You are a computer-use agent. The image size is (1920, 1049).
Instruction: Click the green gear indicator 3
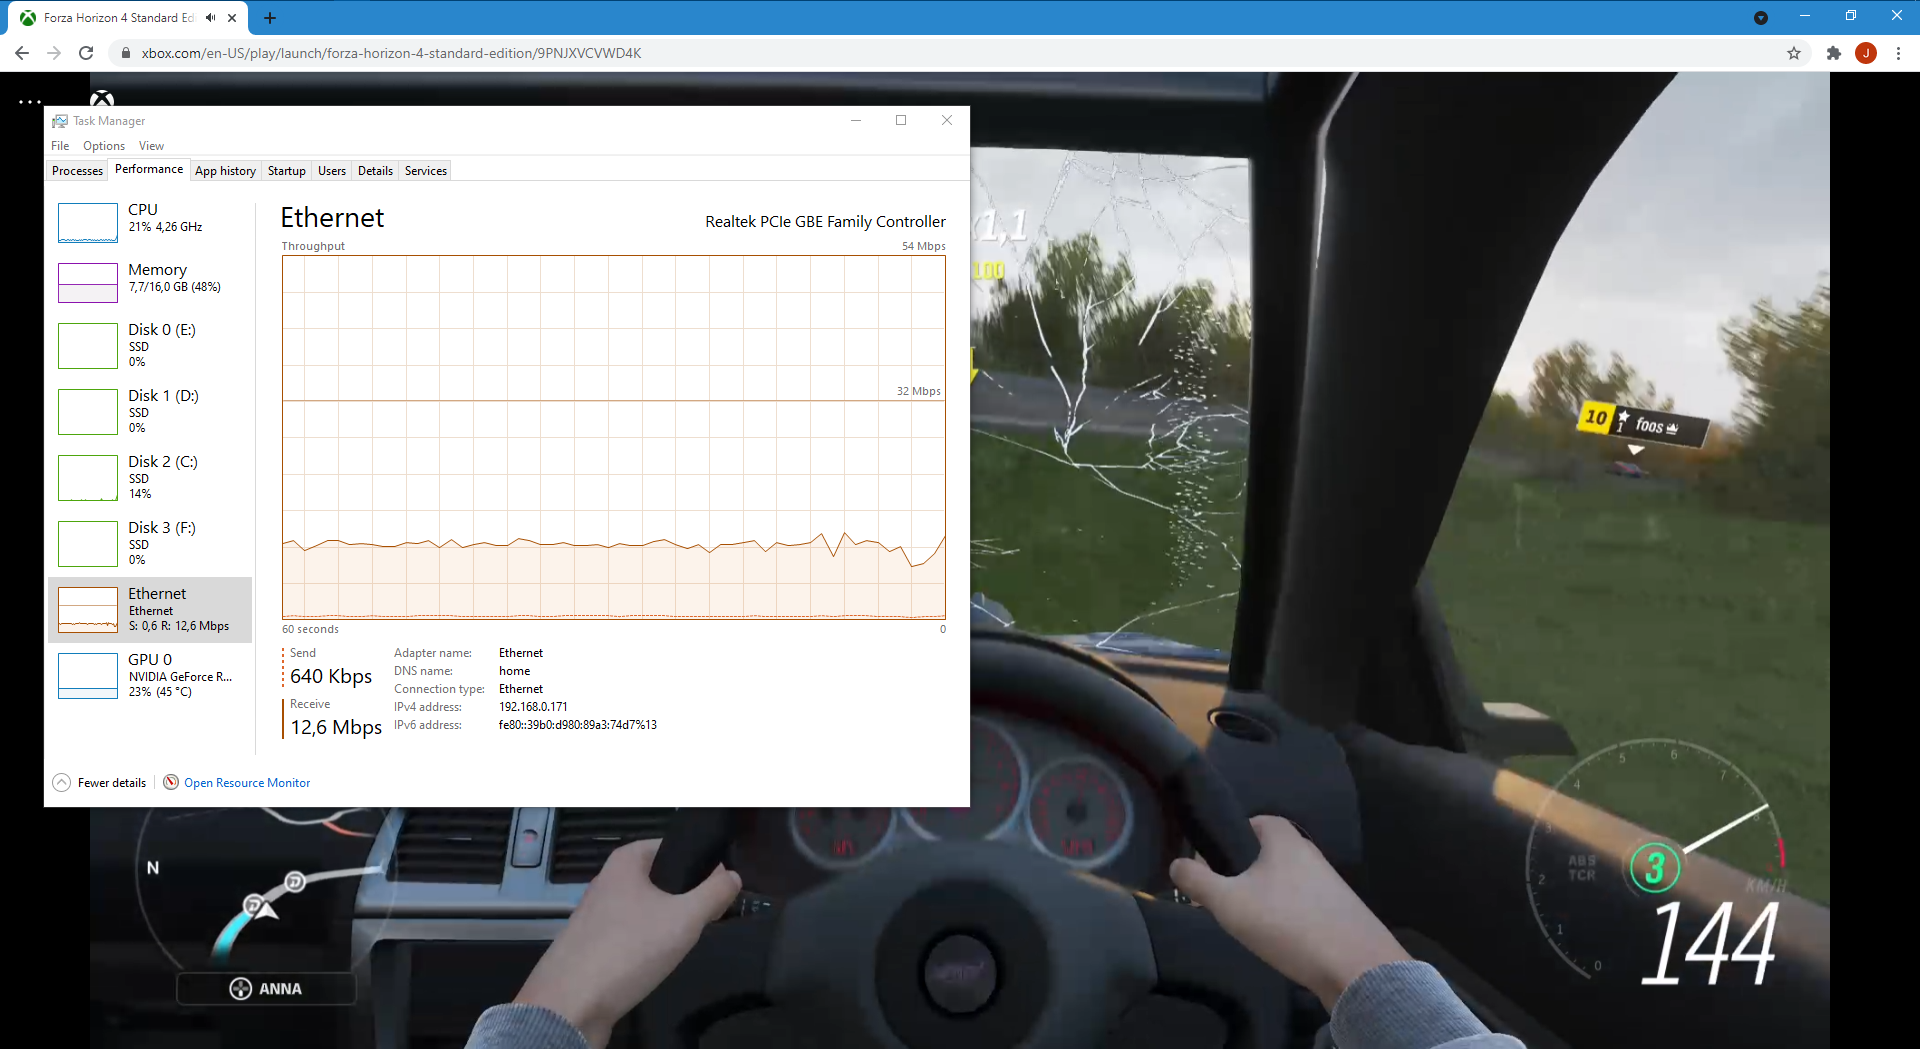pyautogui.click(x=1655, y=867)
